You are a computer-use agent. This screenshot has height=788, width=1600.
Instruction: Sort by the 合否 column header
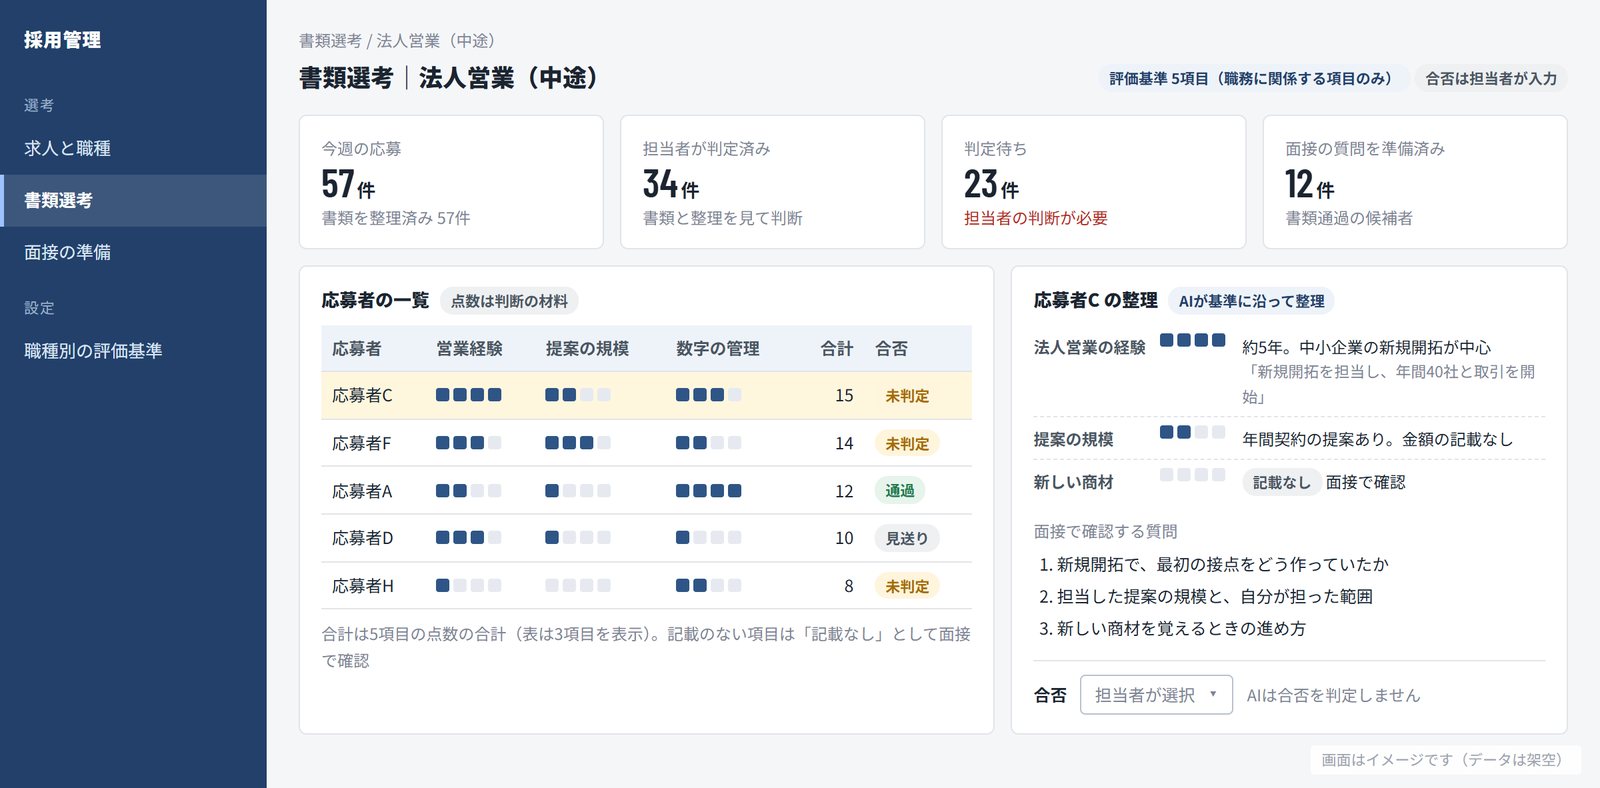(x=891, y=349)
